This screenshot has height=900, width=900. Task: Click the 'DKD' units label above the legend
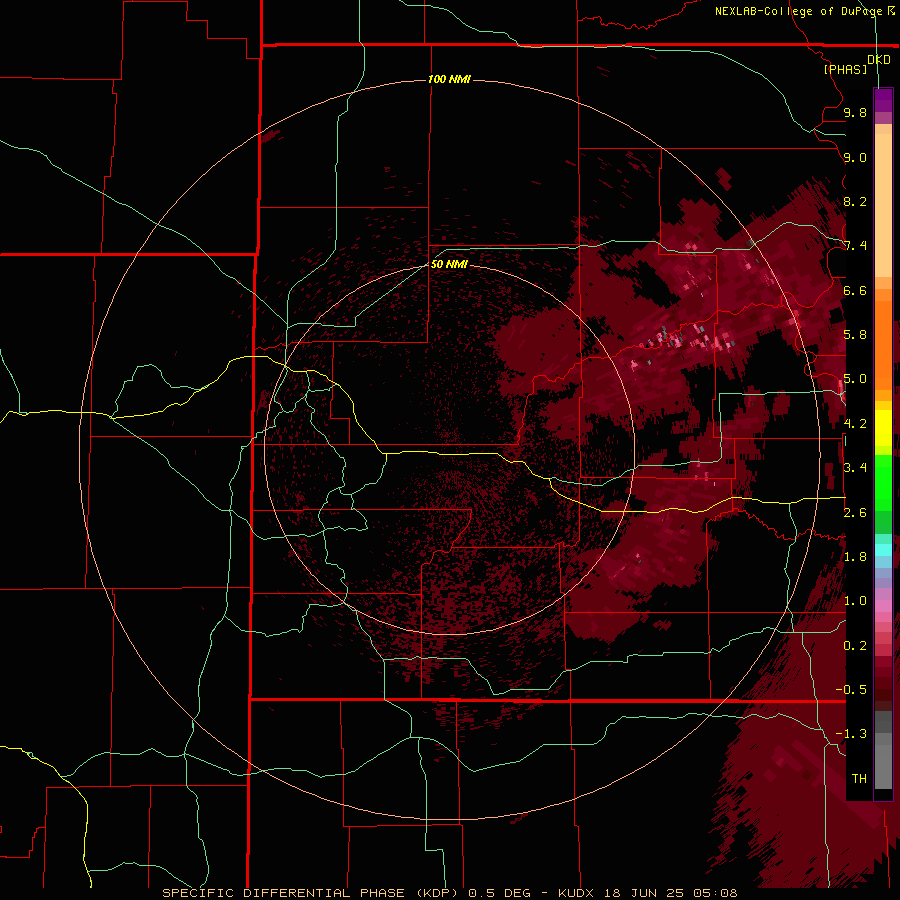(x=879, y=59)
